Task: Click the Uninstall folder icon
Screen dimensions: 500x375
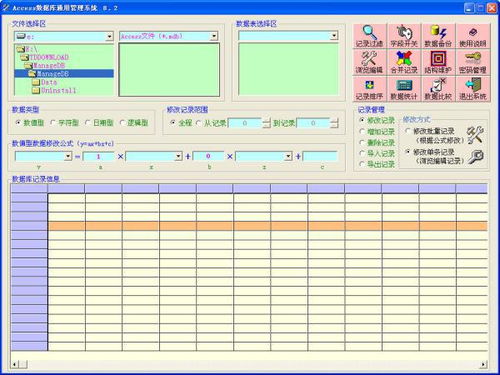Action: point(36,90)
